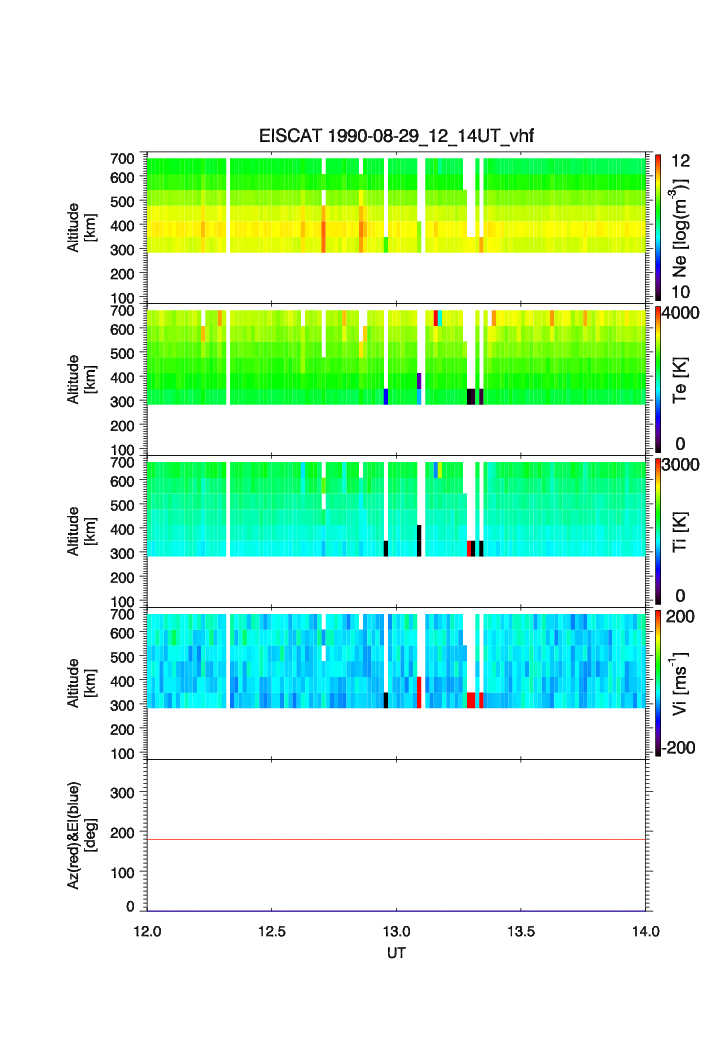This screenshot has width=708, height=1063.
Task: Click the Altitude [km] label of Ne panel
Action: tap(81, 228)
